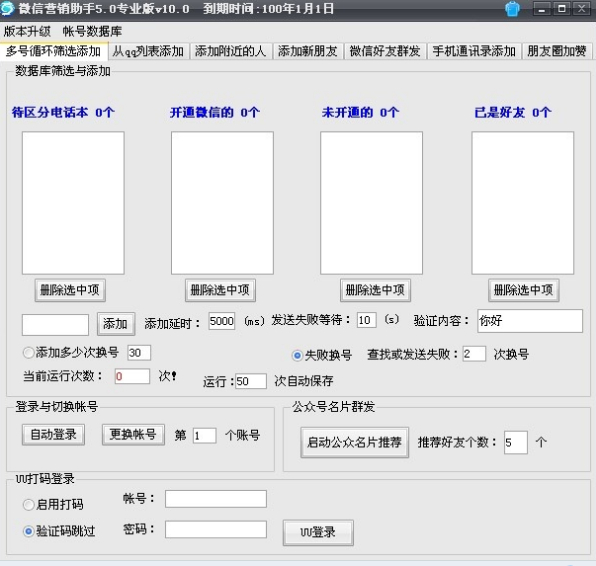
Task: Close the 微信营销助手 window
Action: tap(582, 8)
